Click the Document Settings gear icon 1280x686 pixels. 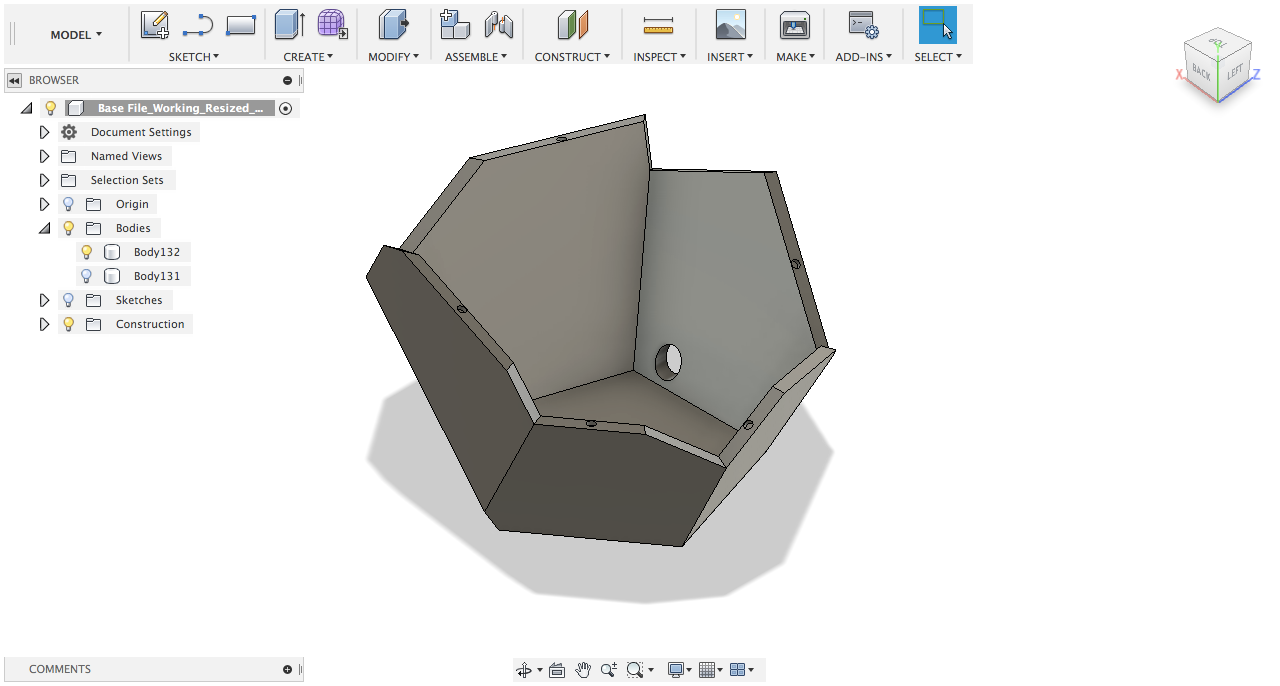coord(69,132)
